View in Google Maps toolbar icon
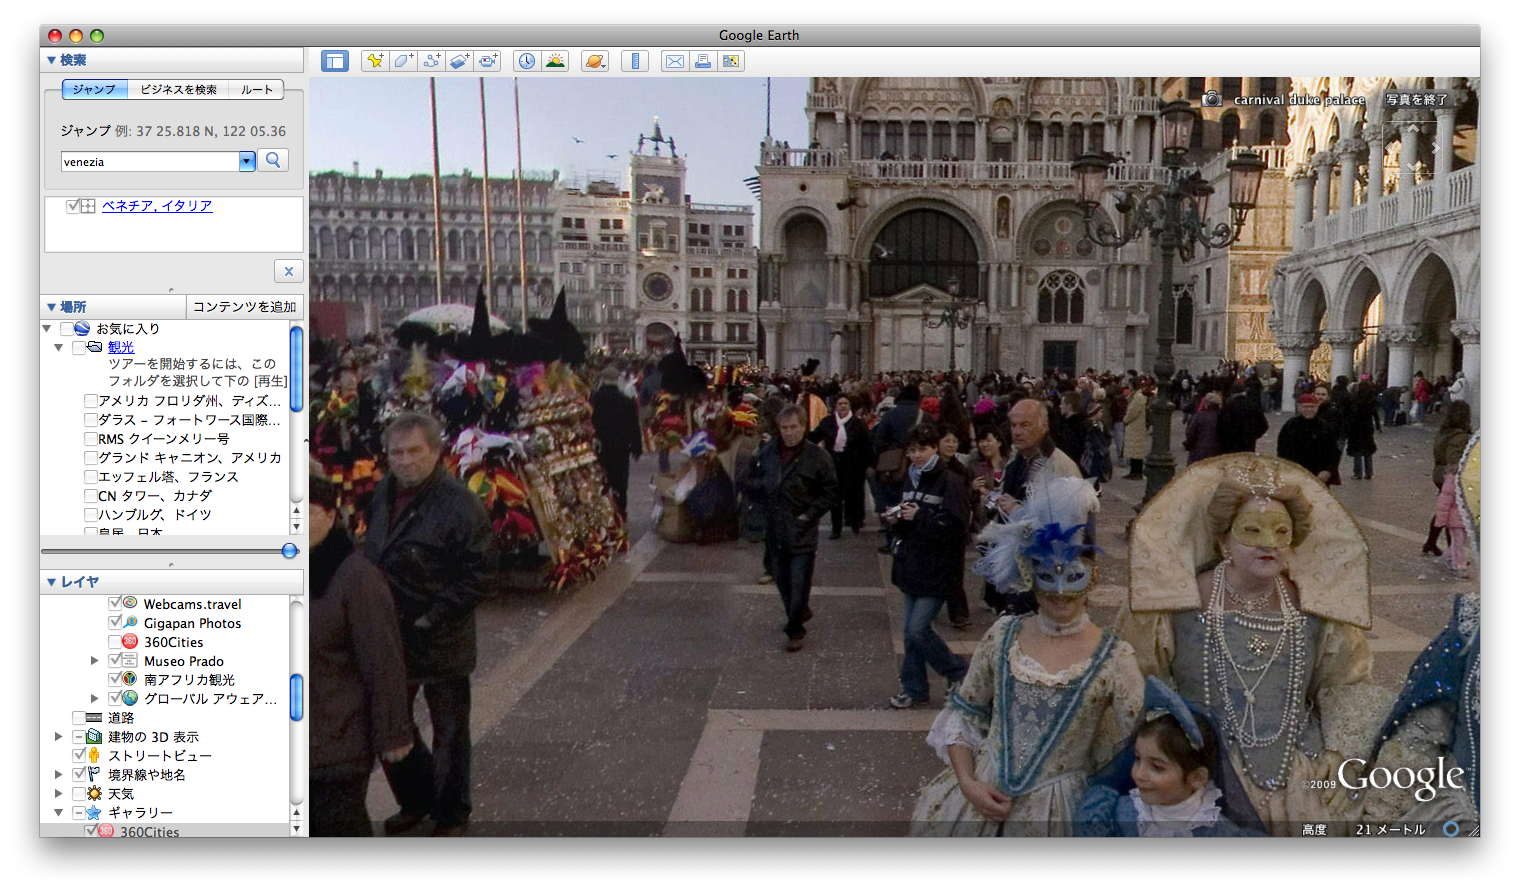 [x=731, y=61]
